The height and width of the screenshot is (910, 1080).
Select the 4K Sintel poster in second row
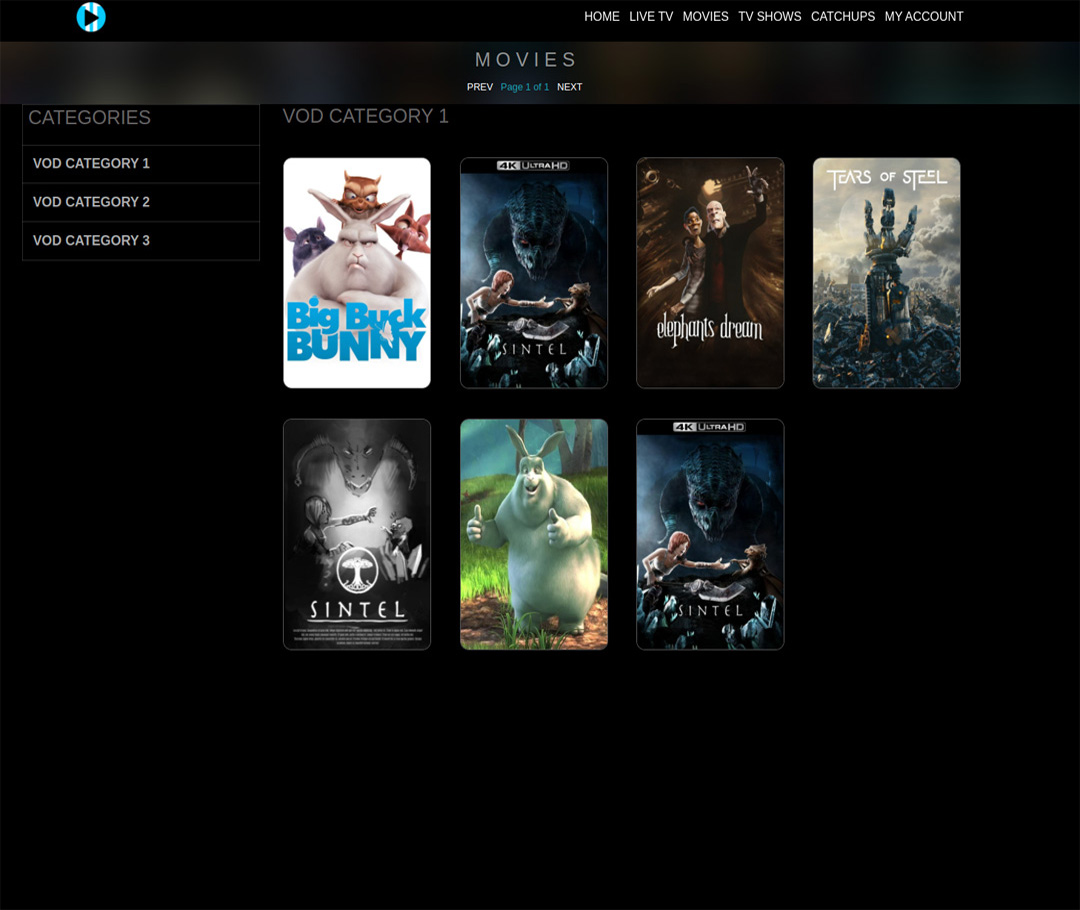click(710, 534)
